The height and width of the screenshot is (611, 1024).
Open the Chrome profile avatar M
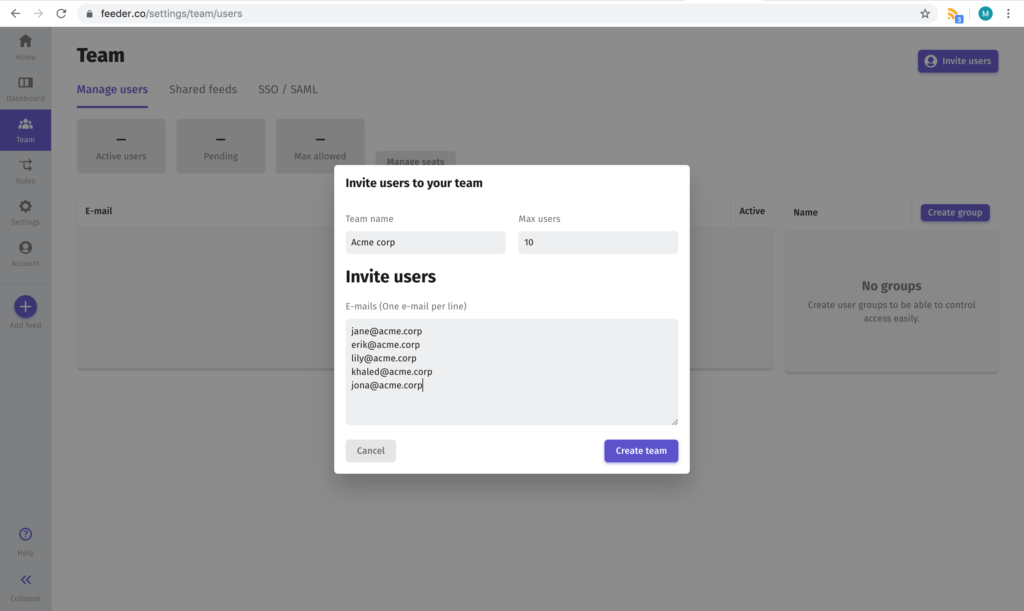[985, 13]
